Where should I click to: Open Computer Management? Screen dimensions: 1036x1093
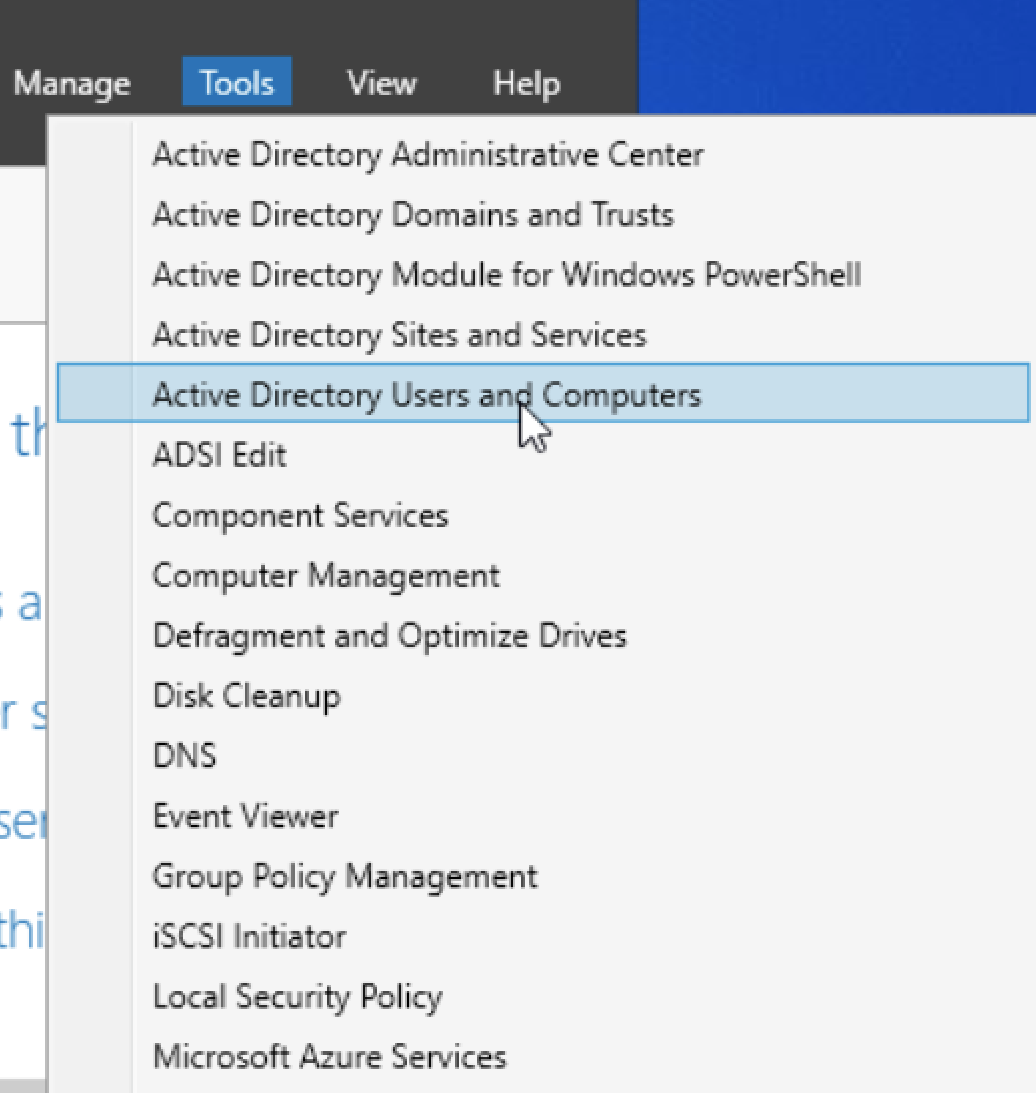click(x=542, y=576)
